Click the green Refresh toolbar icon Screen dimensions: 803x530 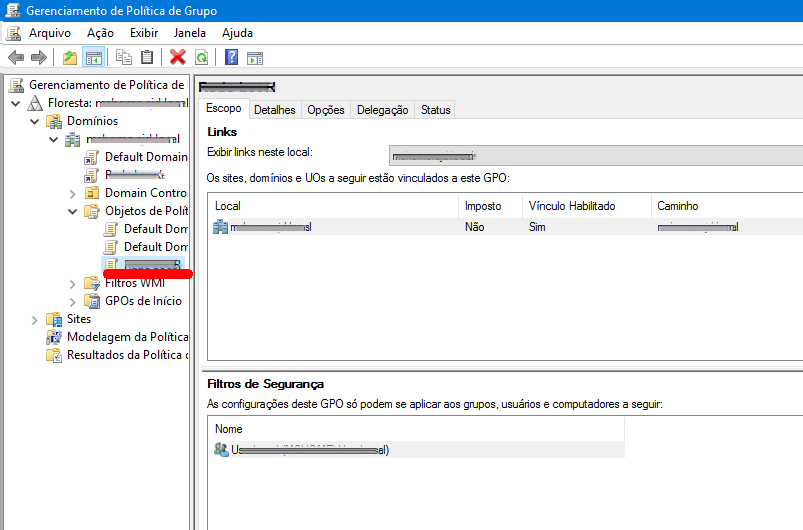pos(201,57)
